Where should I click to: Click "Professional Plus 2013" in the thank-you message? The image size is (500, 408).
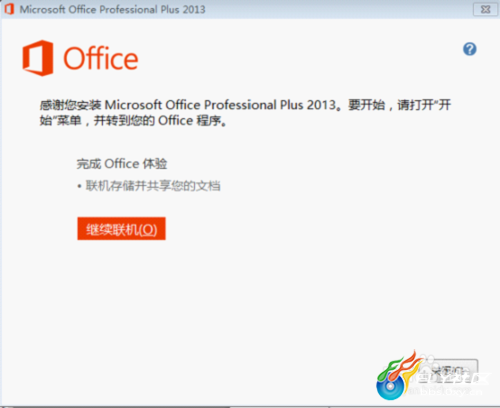click(270, 105)
